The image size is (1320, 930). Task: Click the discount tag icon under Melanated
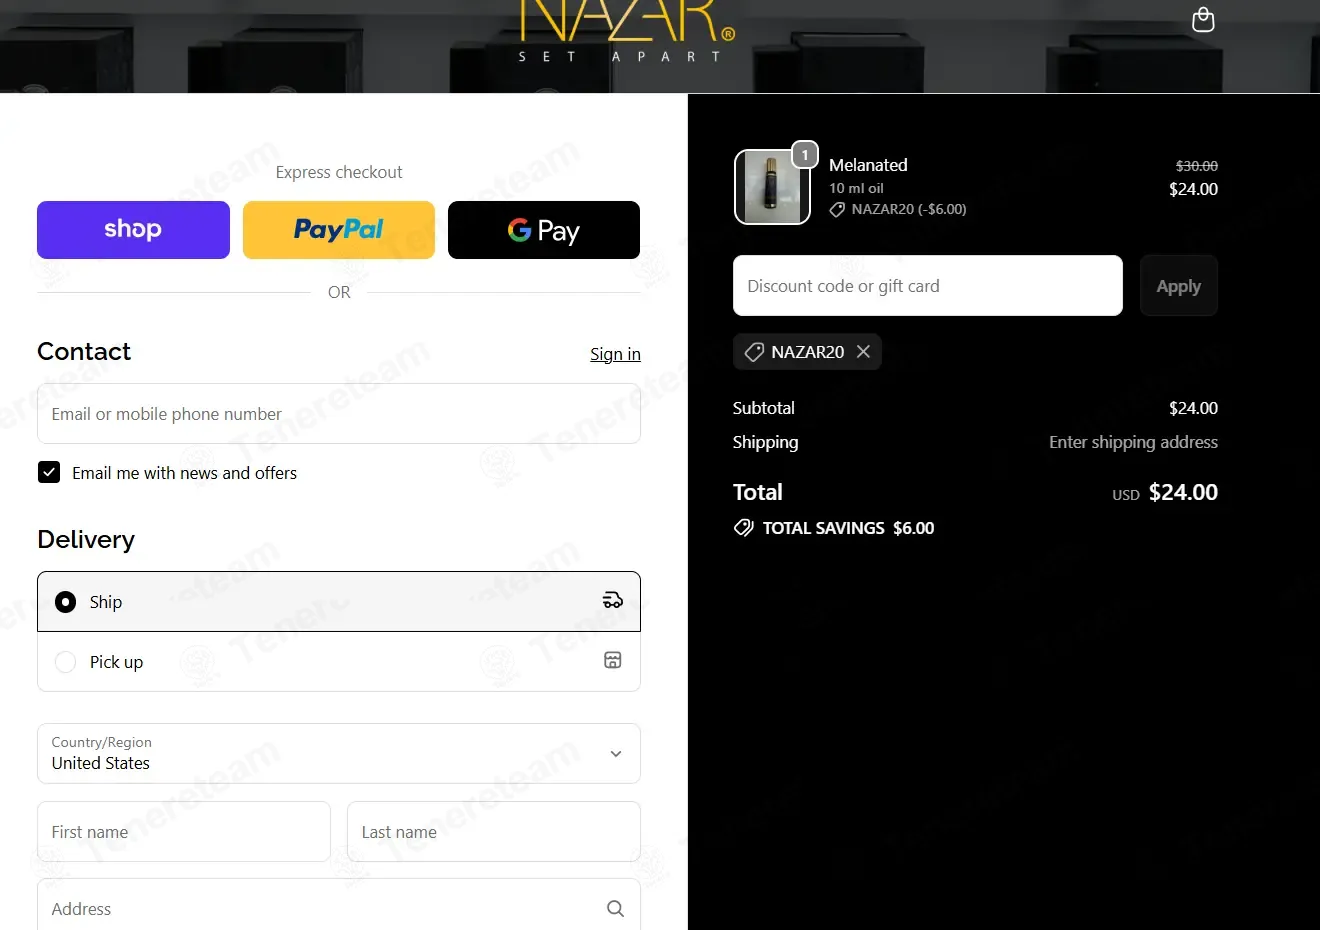click(x=837, y=210)
